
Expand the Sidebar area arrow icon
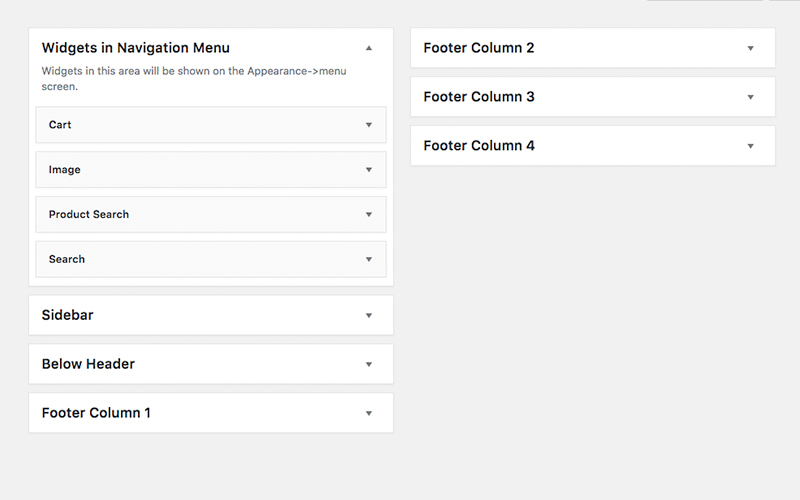click(369, 316)
